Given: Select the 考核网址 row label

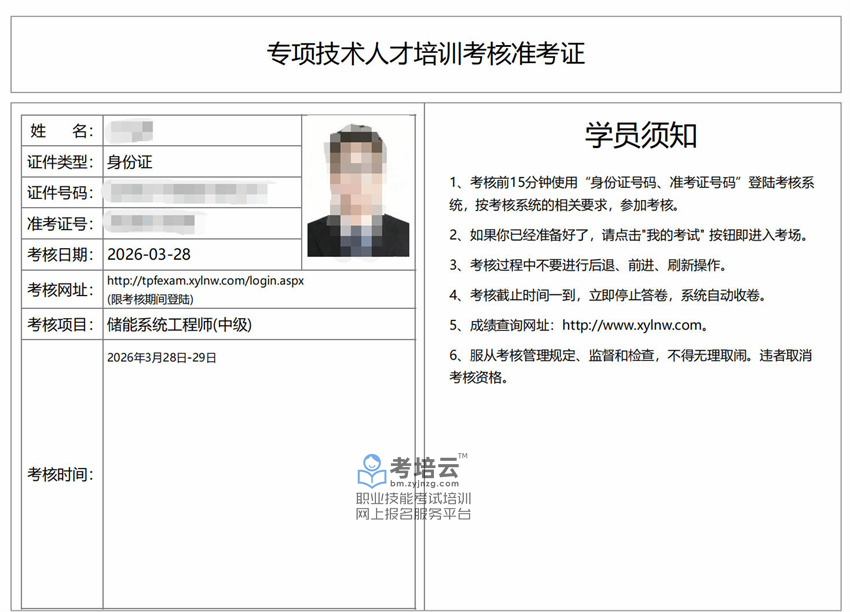Looking at the screenshot, I should 61,289.
